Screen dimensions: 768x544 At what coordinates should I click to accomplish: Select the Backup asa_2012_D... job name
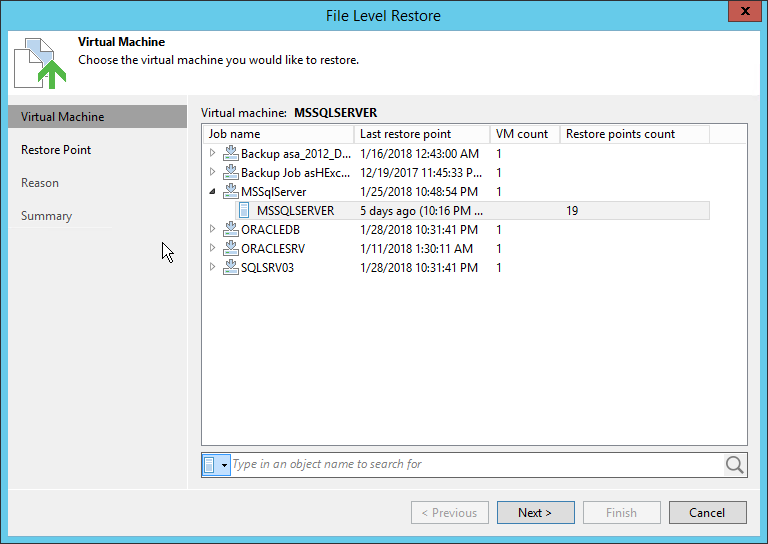point(296,154)
